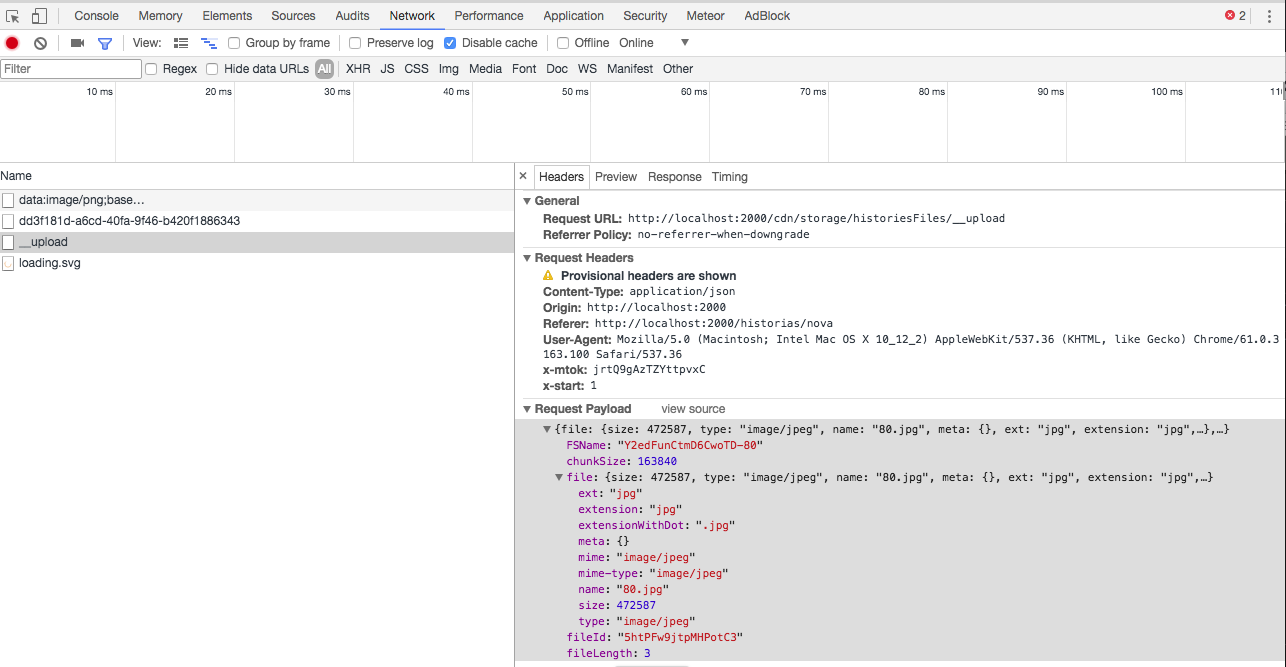Clear the network log with slash icon
This screenshot has width=1286, height=667.
(x=40, y=42)
